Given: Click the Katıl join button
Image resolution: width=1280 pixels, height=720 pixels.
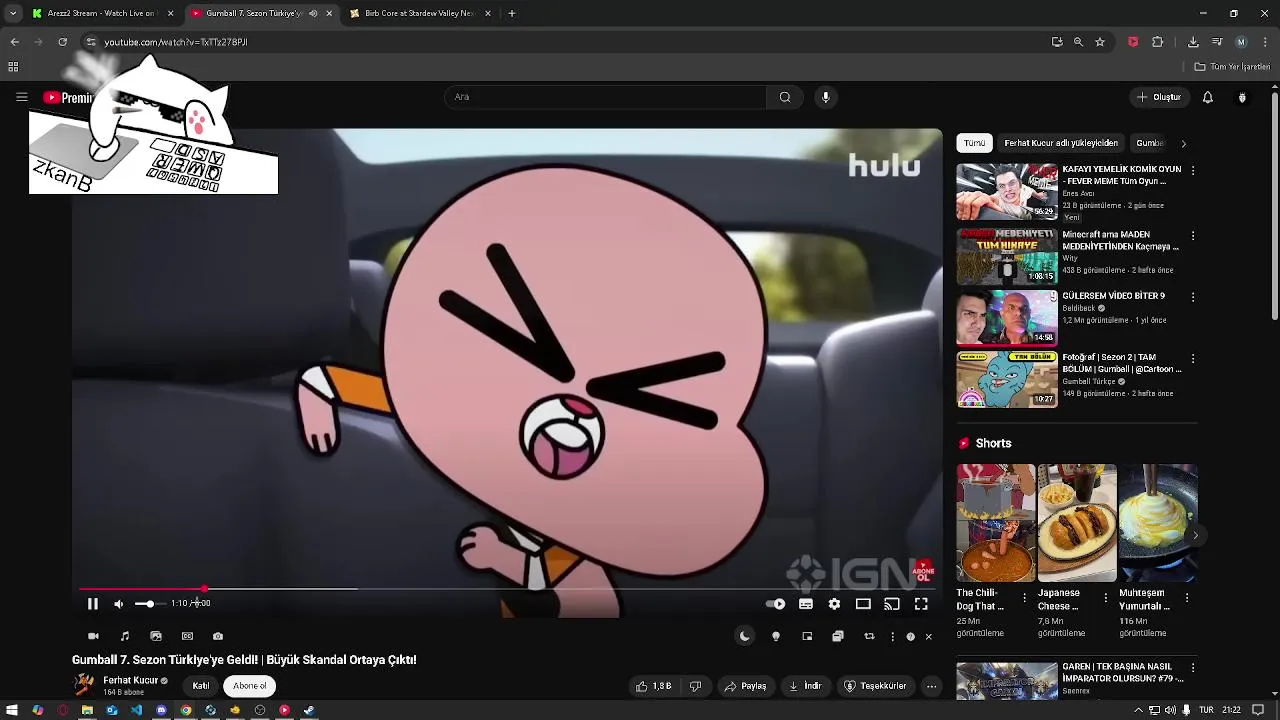Looking at the screenshot, I should click(201, 686).
